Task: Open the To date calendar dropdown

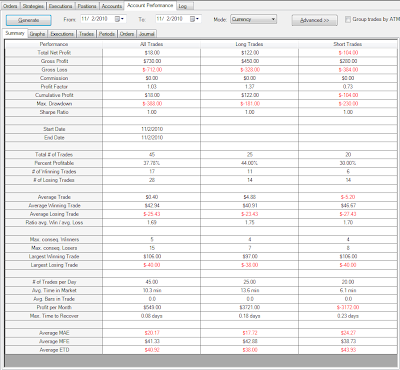Action: (x=194, y=19)
